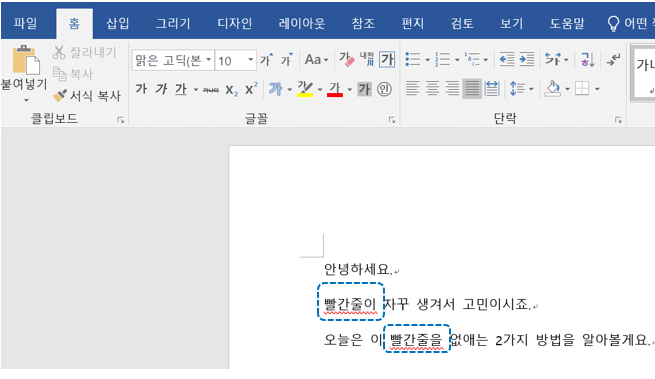The width and height of the screenshot is (655, 379).
Task: Toggle subscript formatting
Action: point(231,89)
